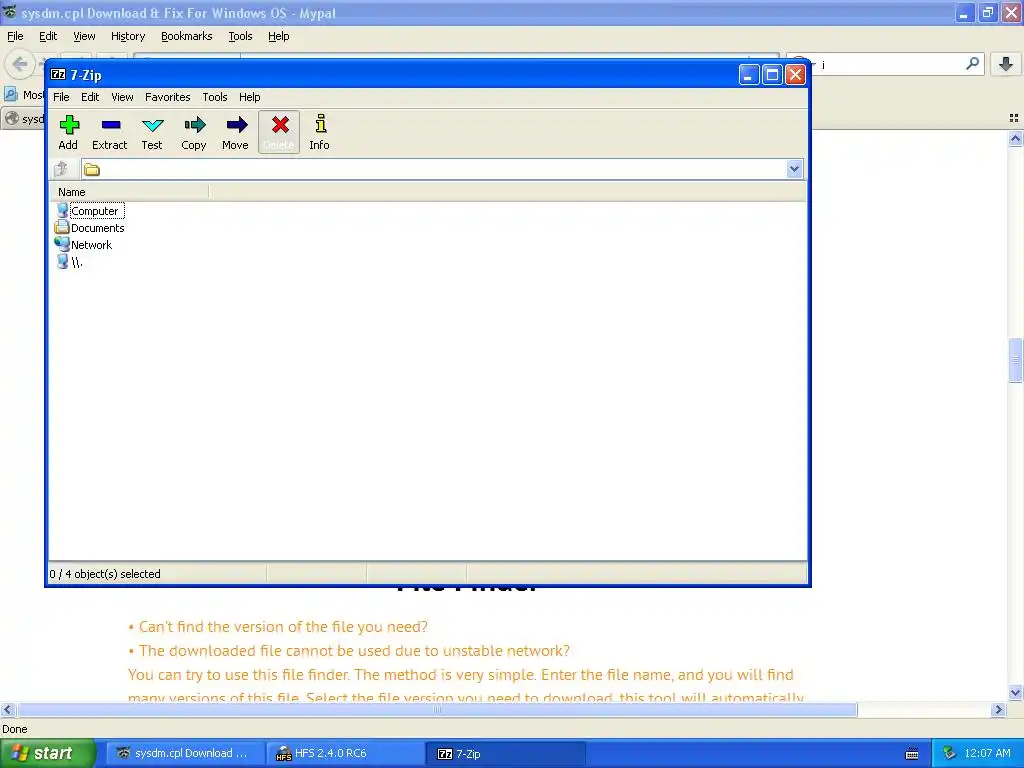Click the "0 / 4 object(s) selected" status text

[105, 573]
